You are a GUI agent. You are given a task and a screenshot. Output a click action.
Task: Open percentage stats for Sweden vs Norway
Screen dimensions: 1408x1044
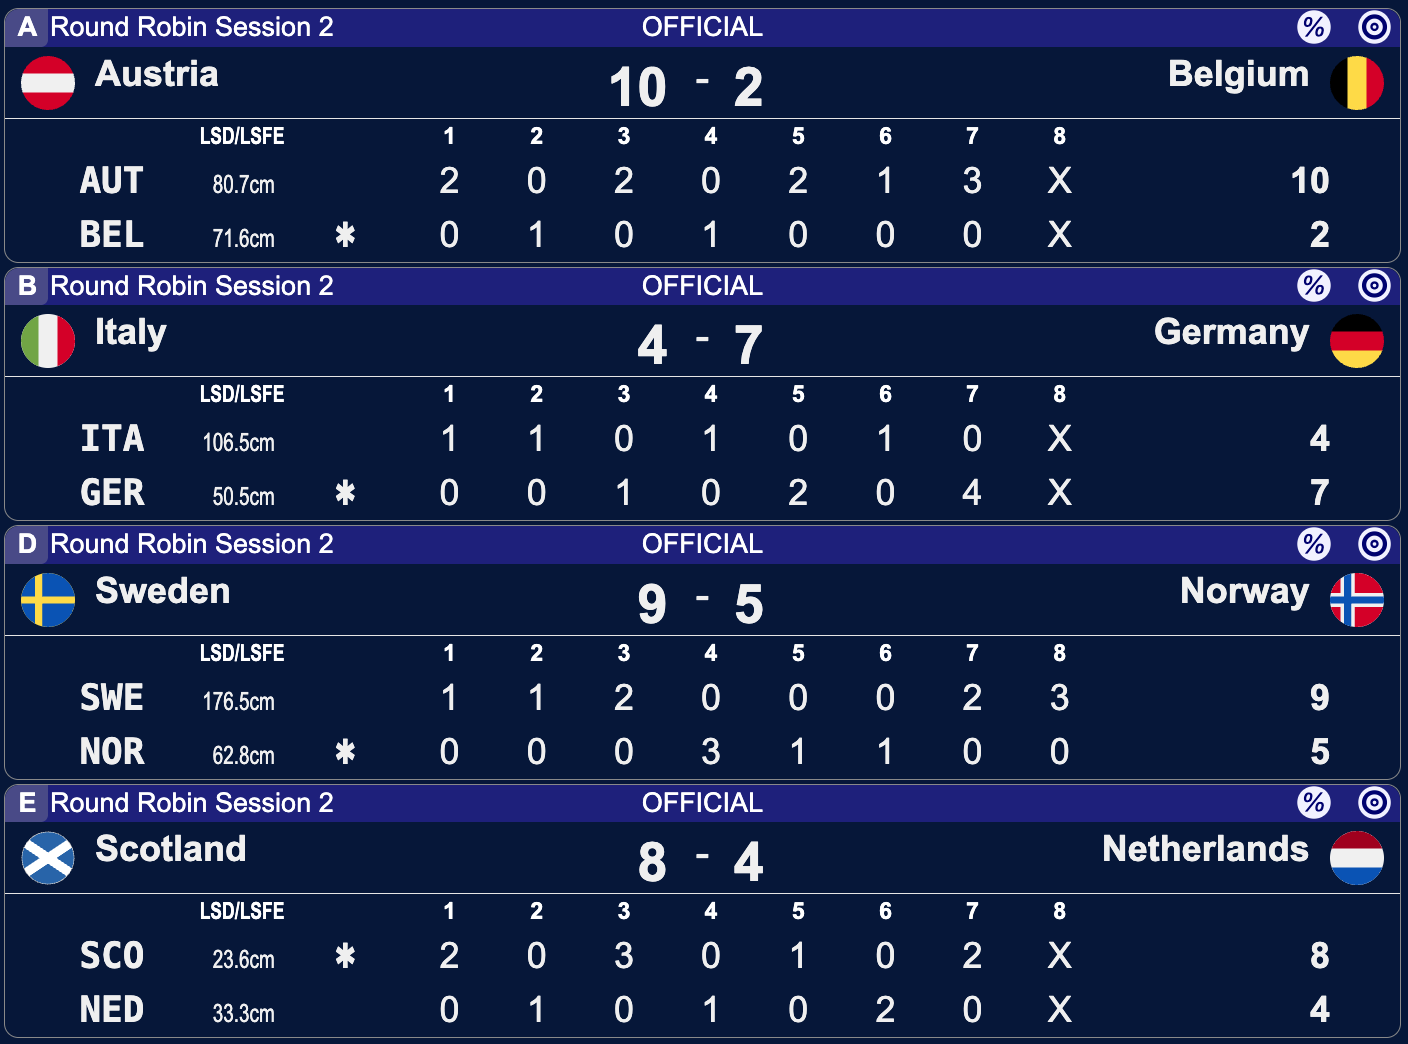1314,544
